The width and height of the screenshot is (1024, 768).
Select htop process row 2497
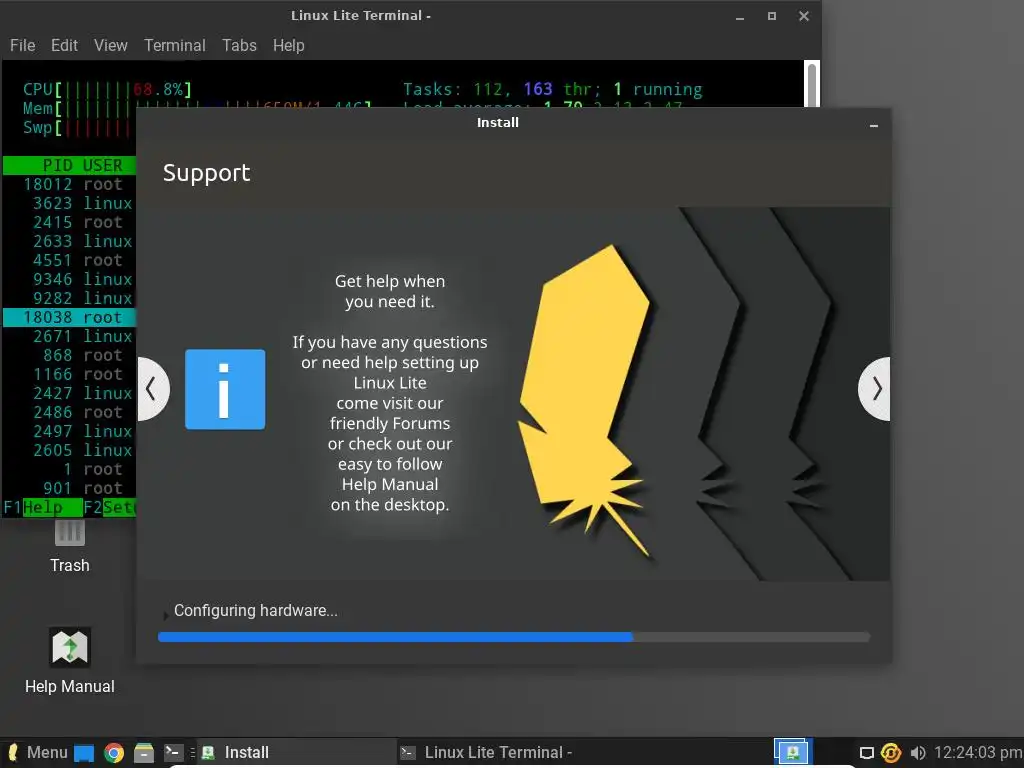click(x=69, y=431)
